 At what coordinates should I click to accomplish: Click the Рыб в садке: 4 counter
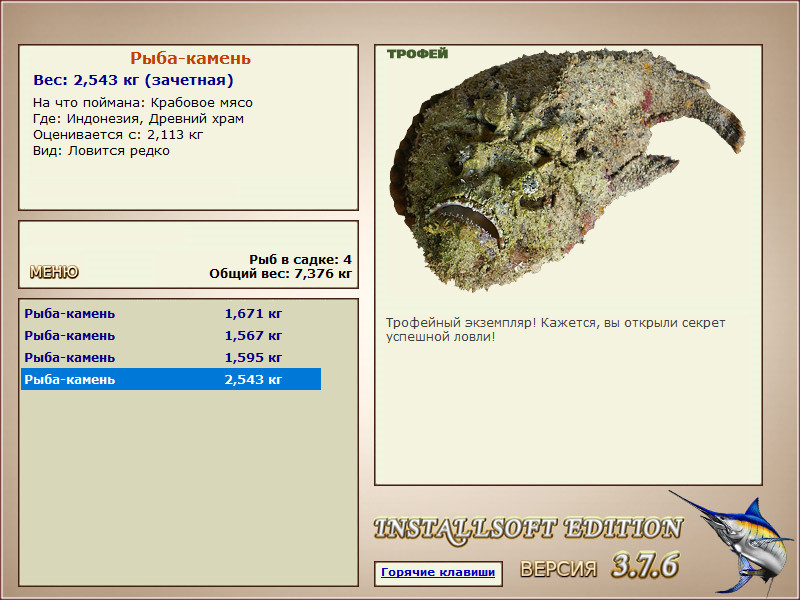pos(301,259)
